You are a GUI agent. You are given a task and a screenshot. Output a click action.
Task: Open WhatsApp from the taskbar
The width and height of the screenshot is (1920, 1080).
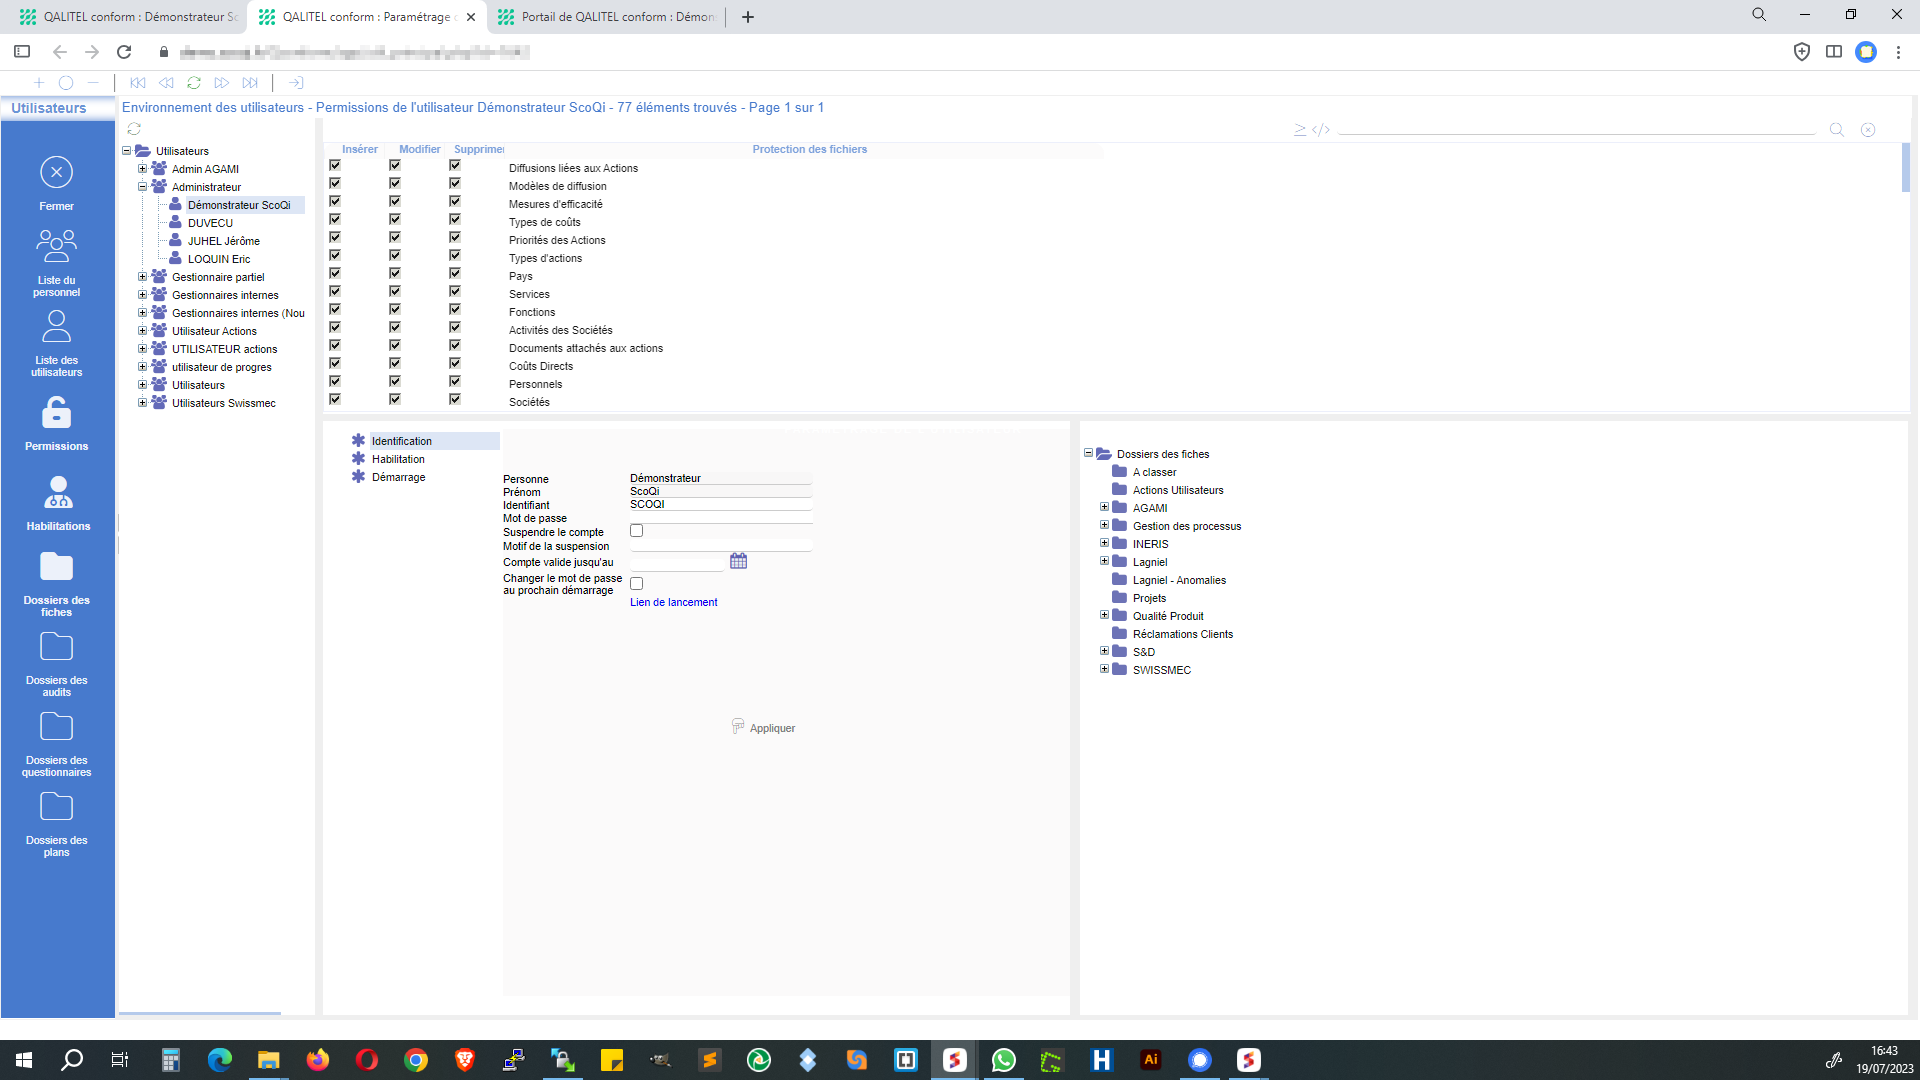[1003, 1060]
